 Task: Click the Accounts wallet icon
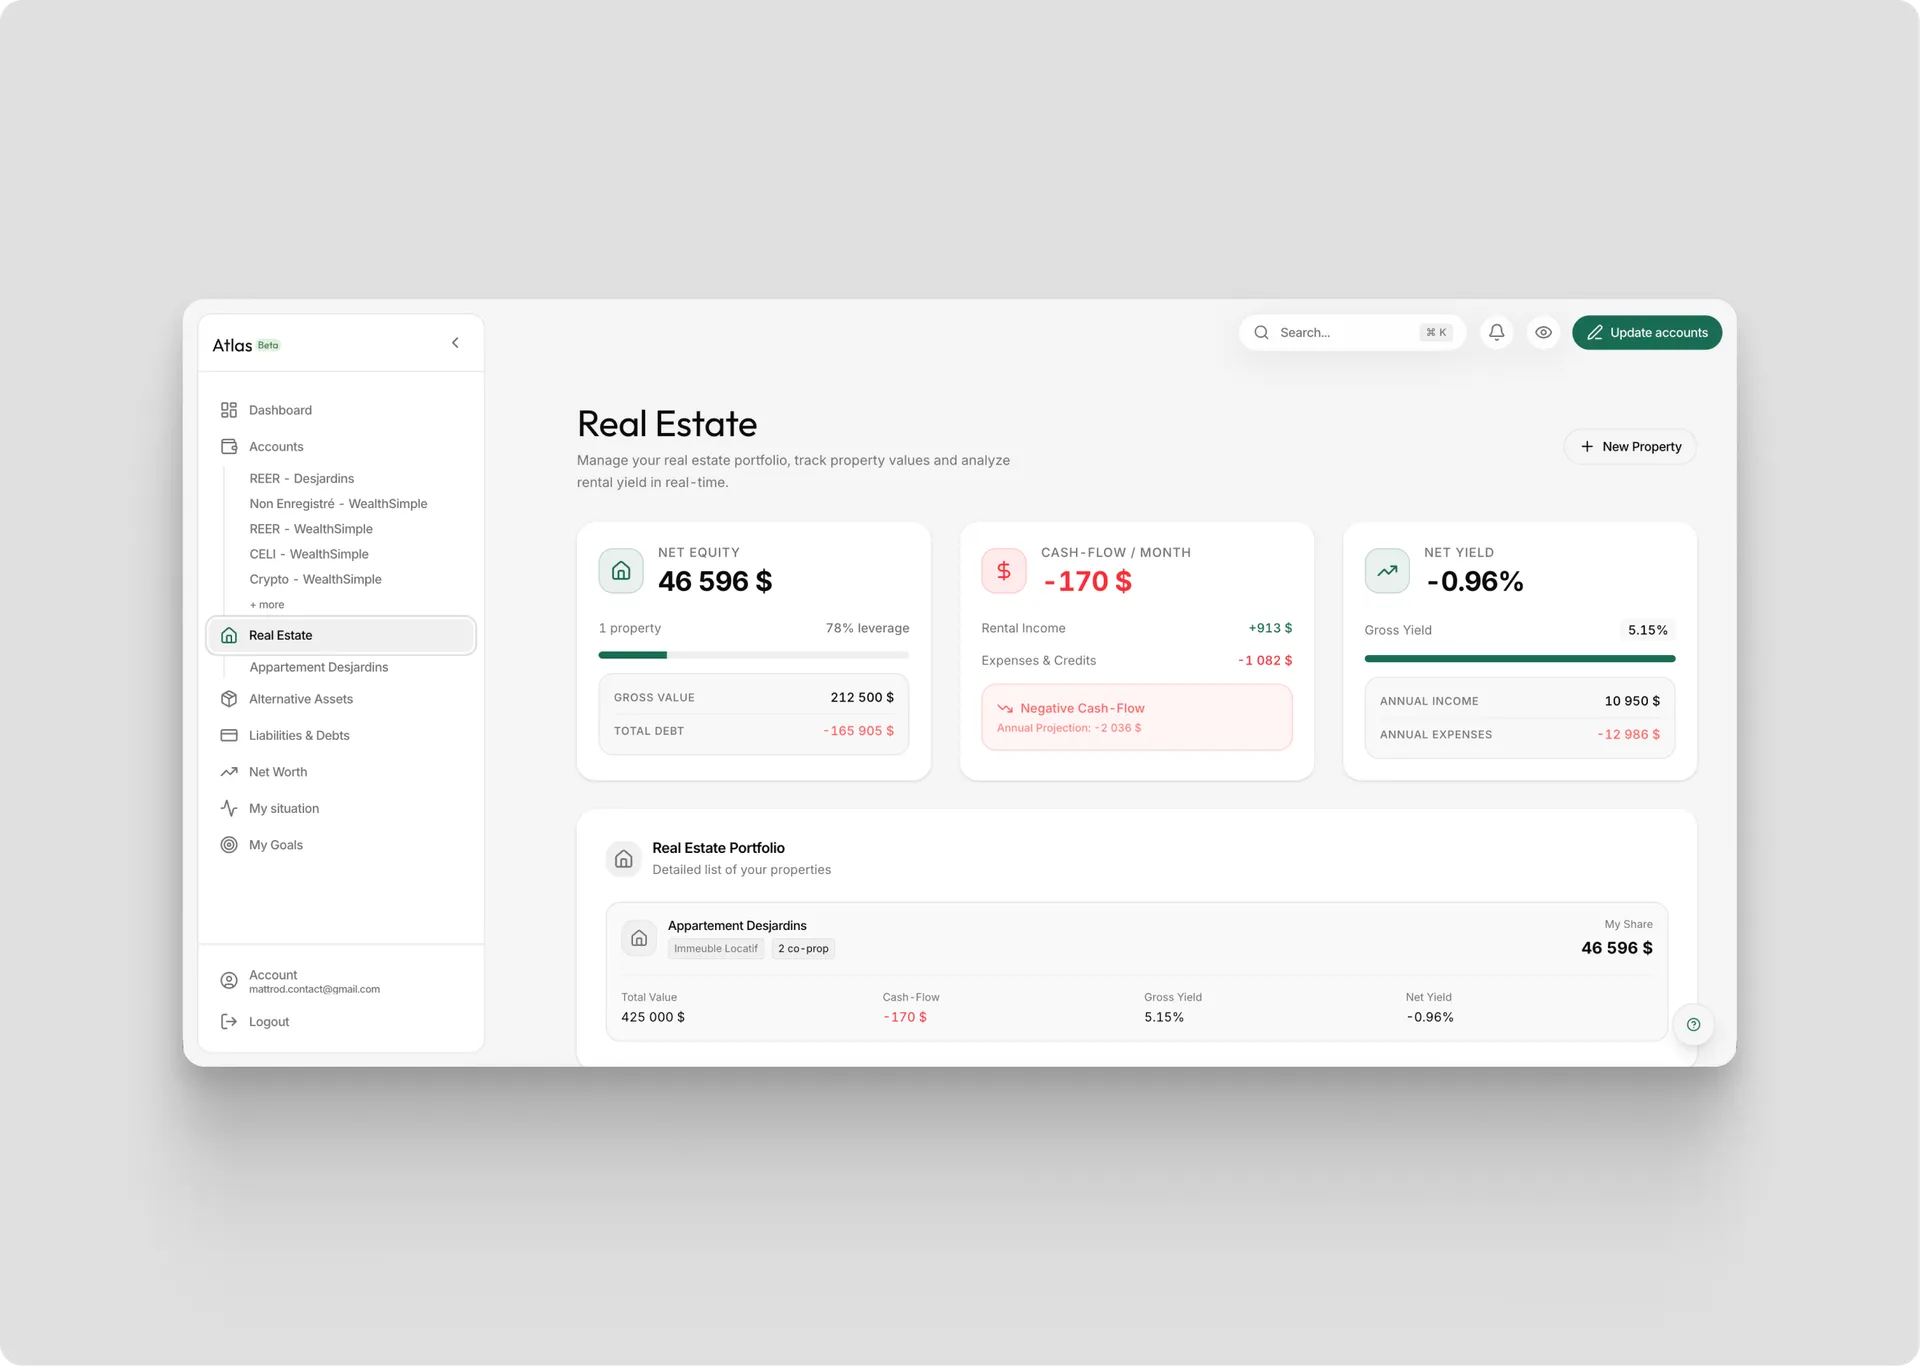pyautogui.click(x=229, y=447)
